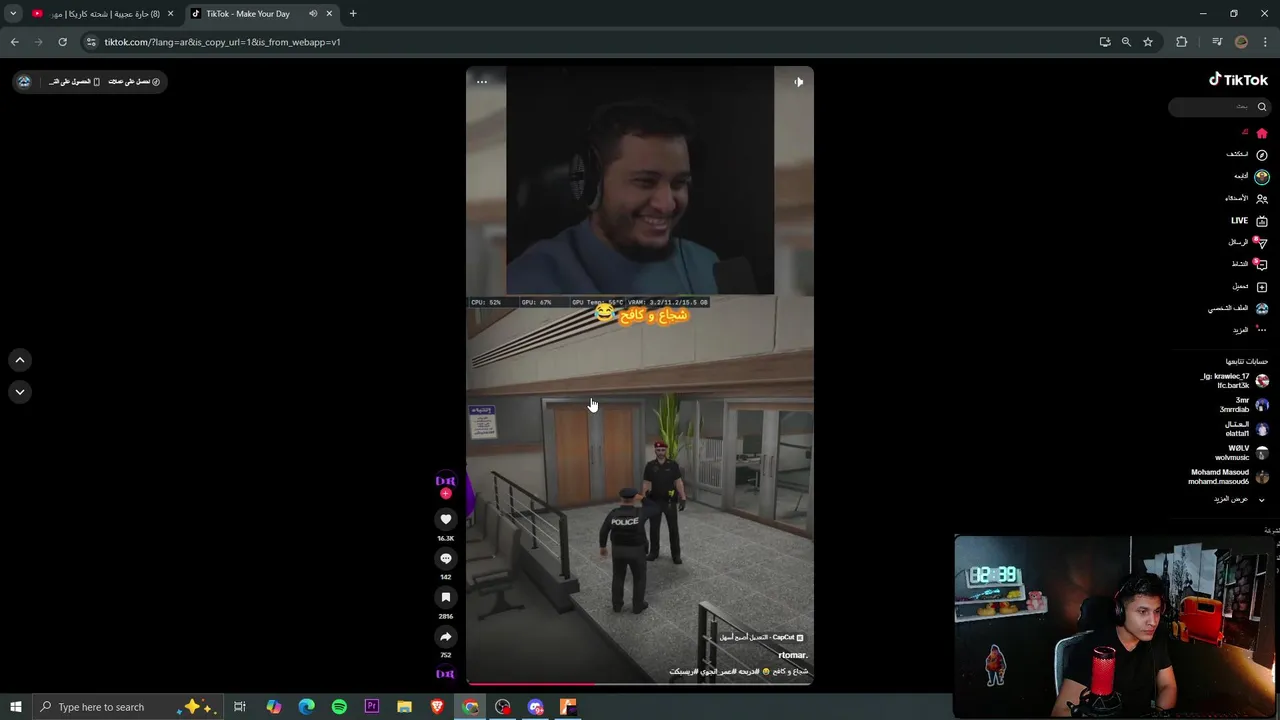Open the Explore compass icon
This screenshot has width=1280, height=720.
(1262, 154)
